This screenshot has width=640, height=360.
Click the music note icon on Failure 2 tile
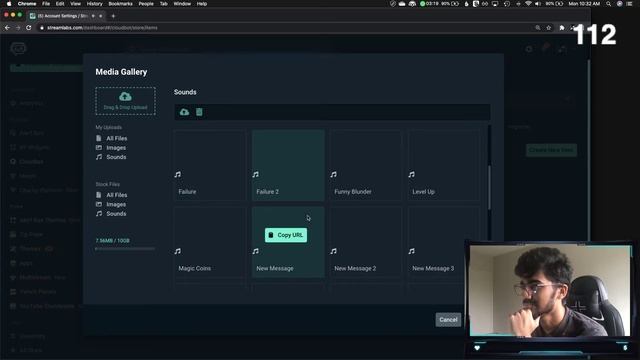256,174
